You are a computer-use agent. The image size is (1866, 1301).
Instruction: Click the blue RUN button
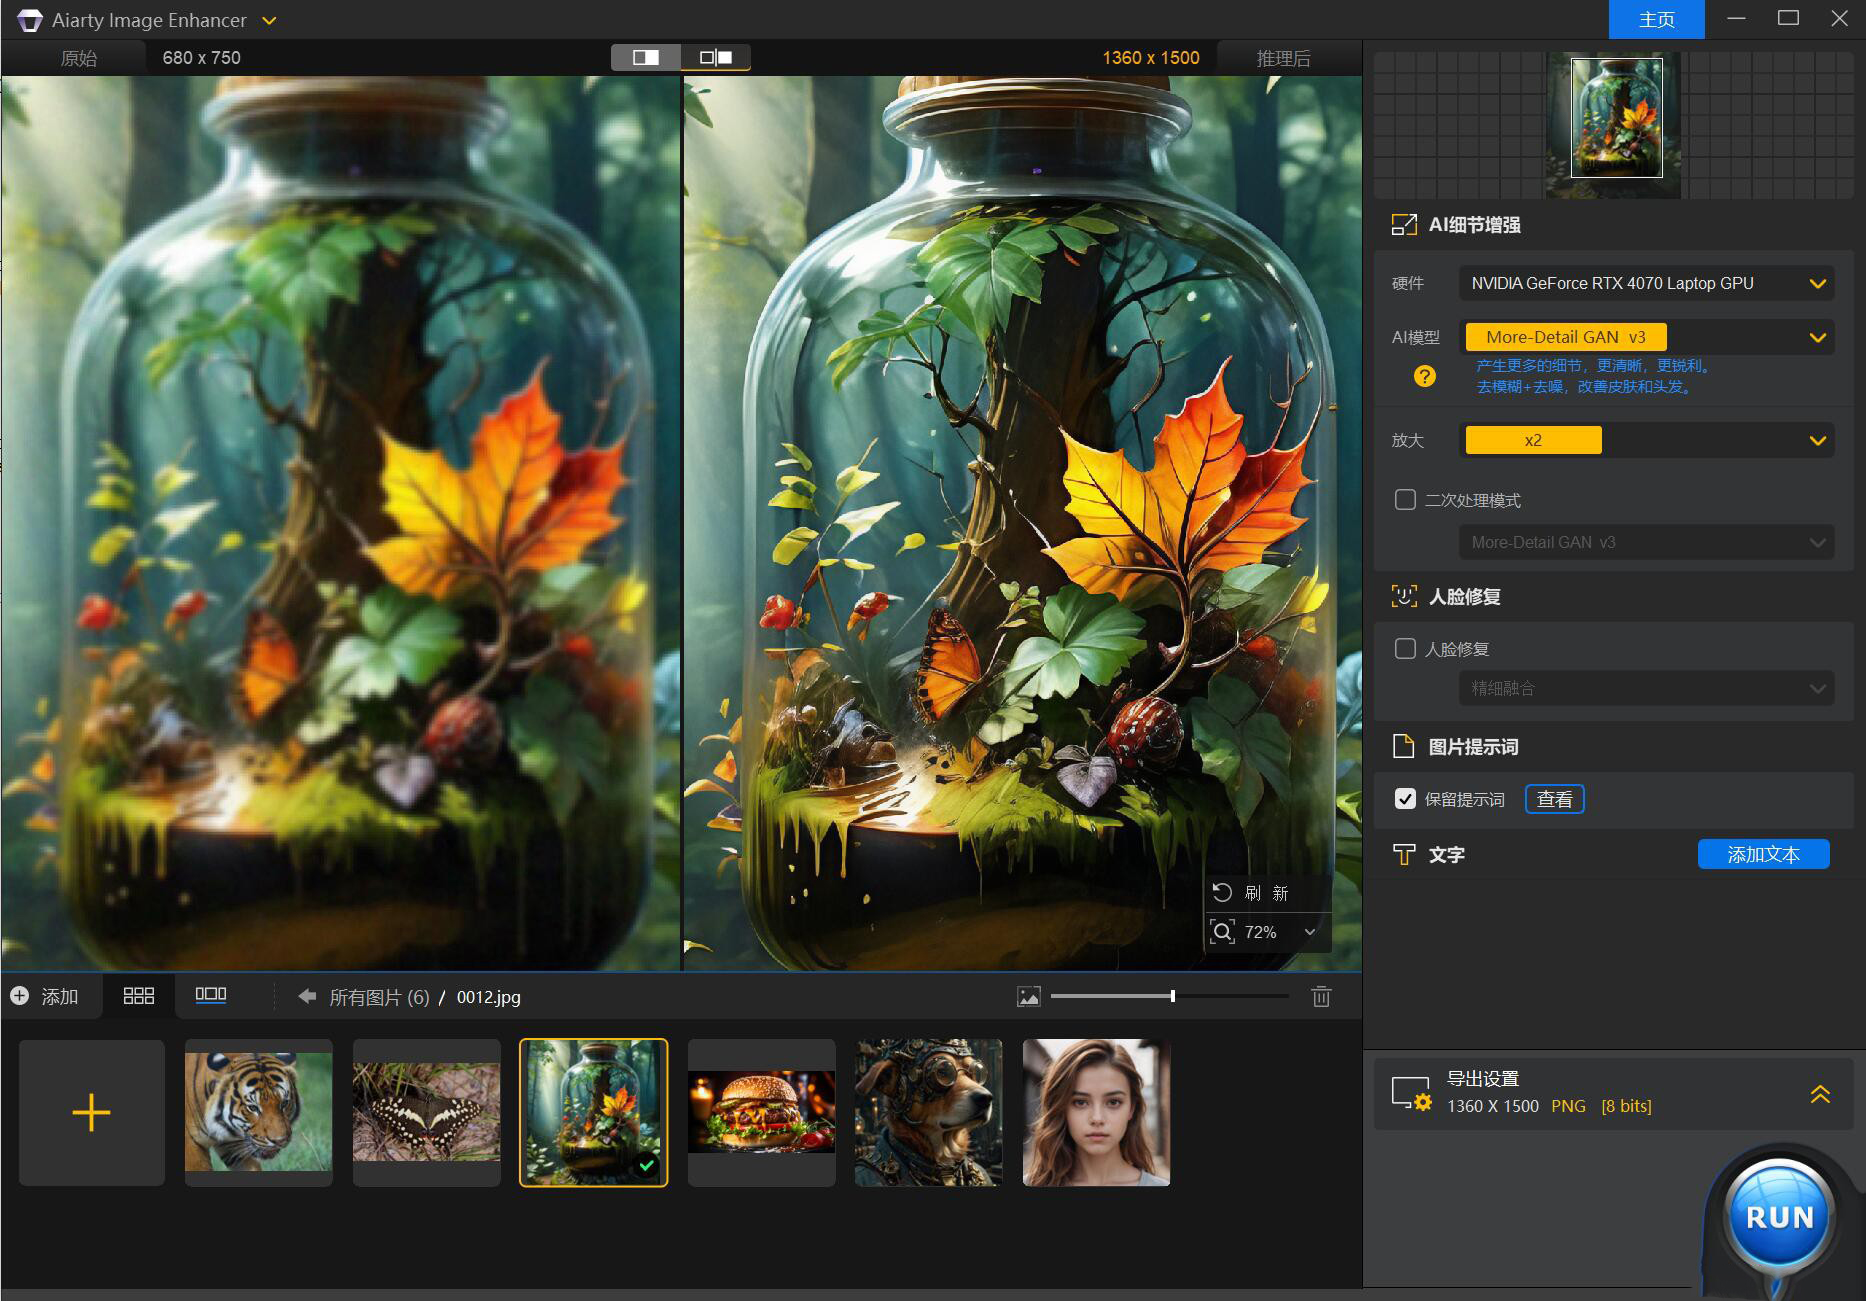click(1780, 1216)
